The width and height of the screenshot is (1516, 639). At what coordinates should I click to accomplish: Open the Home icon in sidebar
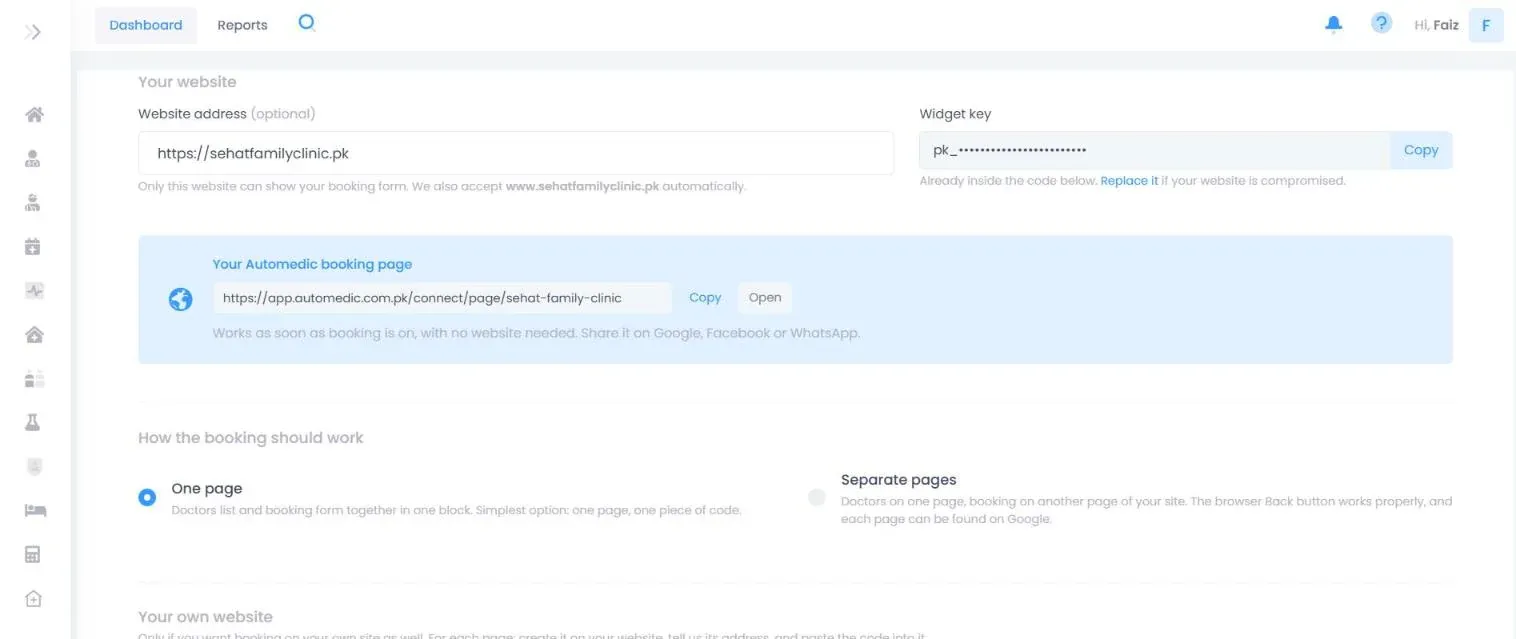pos(34,114)
